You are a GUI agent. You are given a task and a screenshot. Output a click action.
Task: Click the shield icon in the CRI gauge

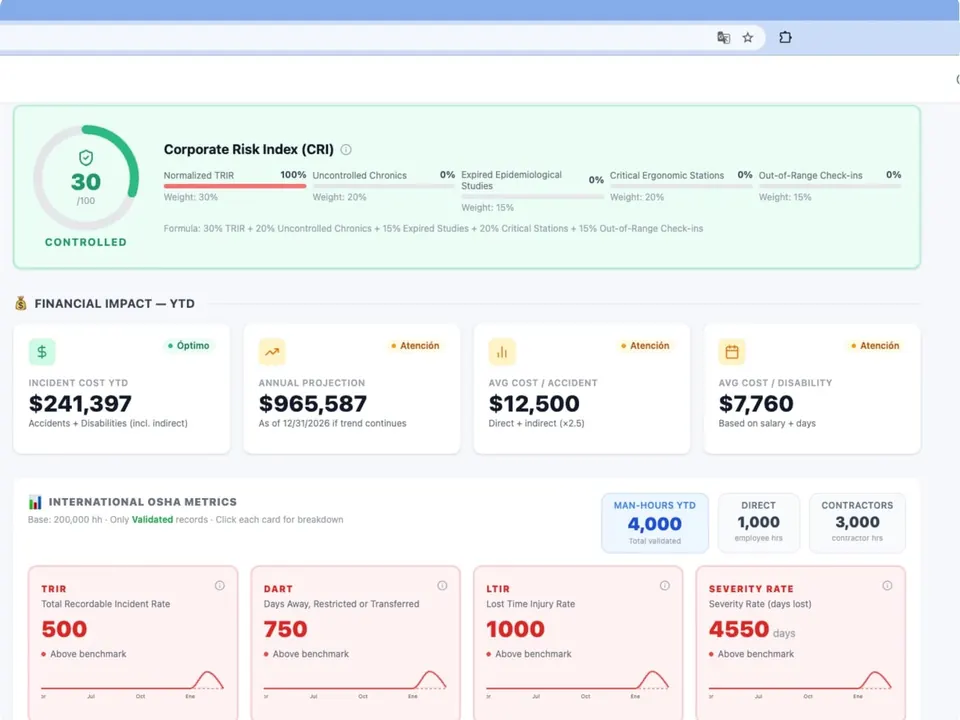click(86, 158)
